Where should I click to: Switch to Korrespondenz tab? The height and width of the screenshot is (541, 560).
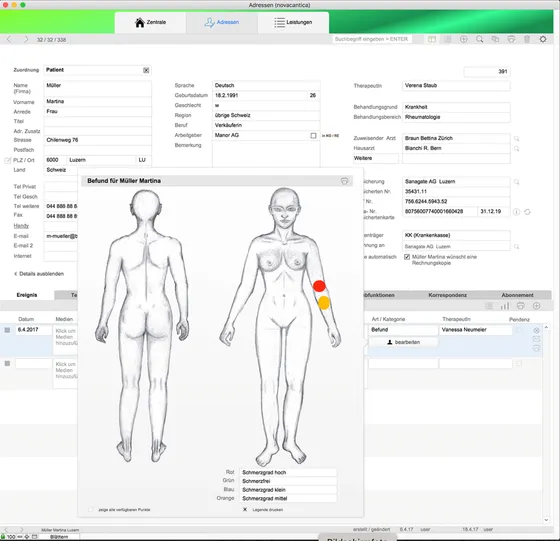(447, 295)
